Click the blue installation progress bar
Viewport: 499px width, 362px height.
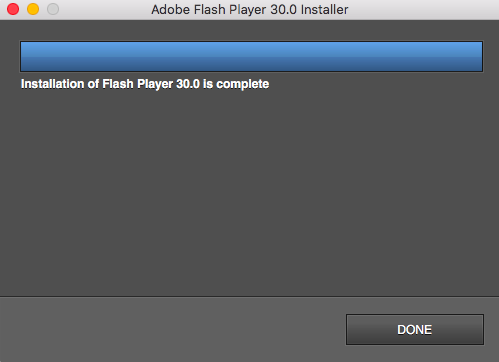click(251, 56)
